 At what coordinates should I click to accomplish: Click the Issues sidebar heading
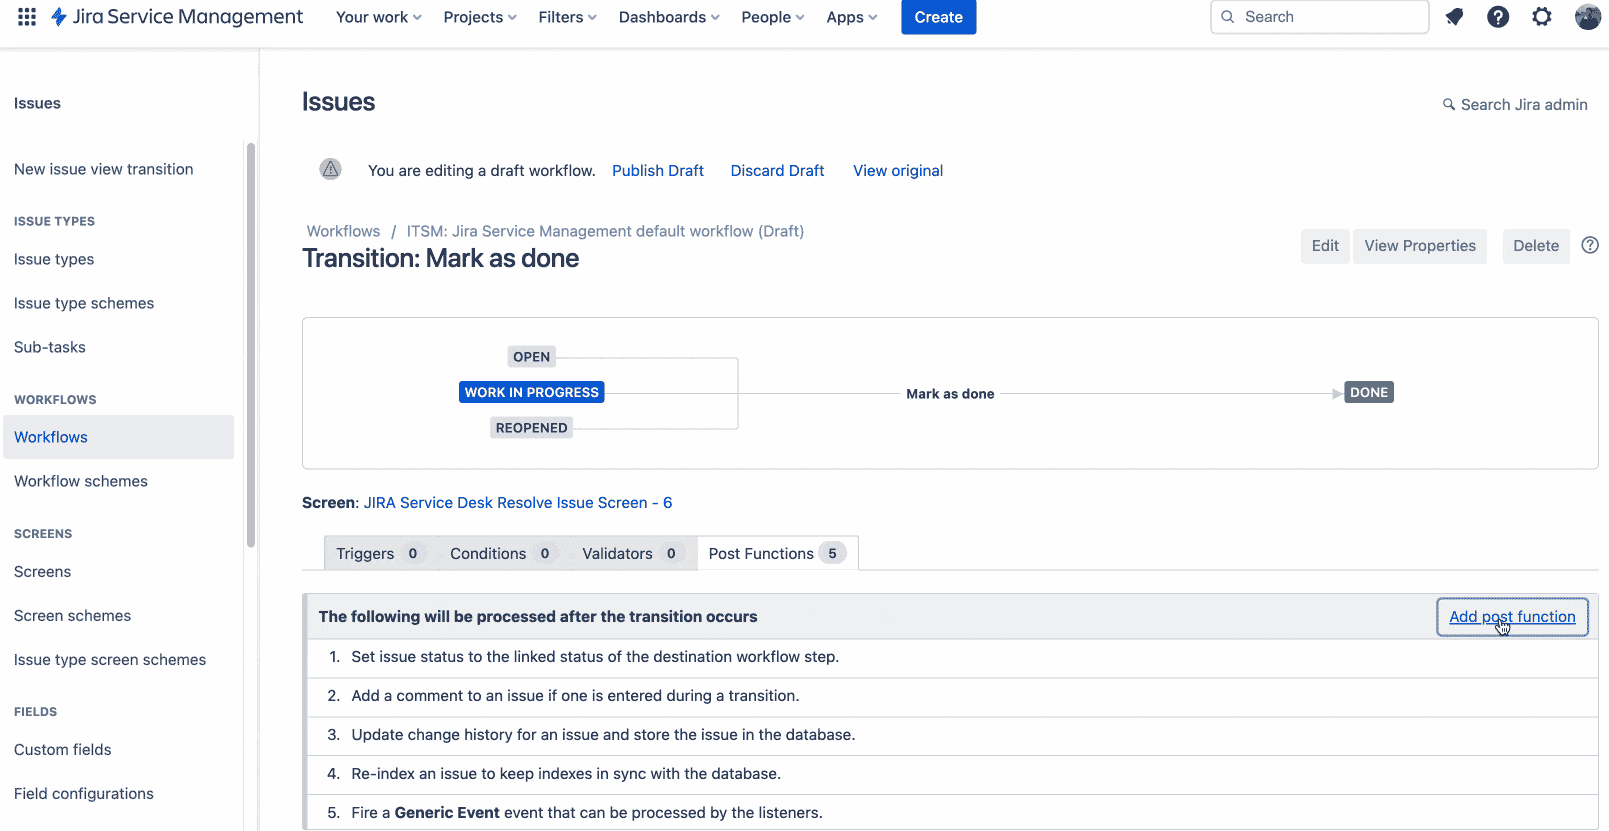click(x=38, y=103)
